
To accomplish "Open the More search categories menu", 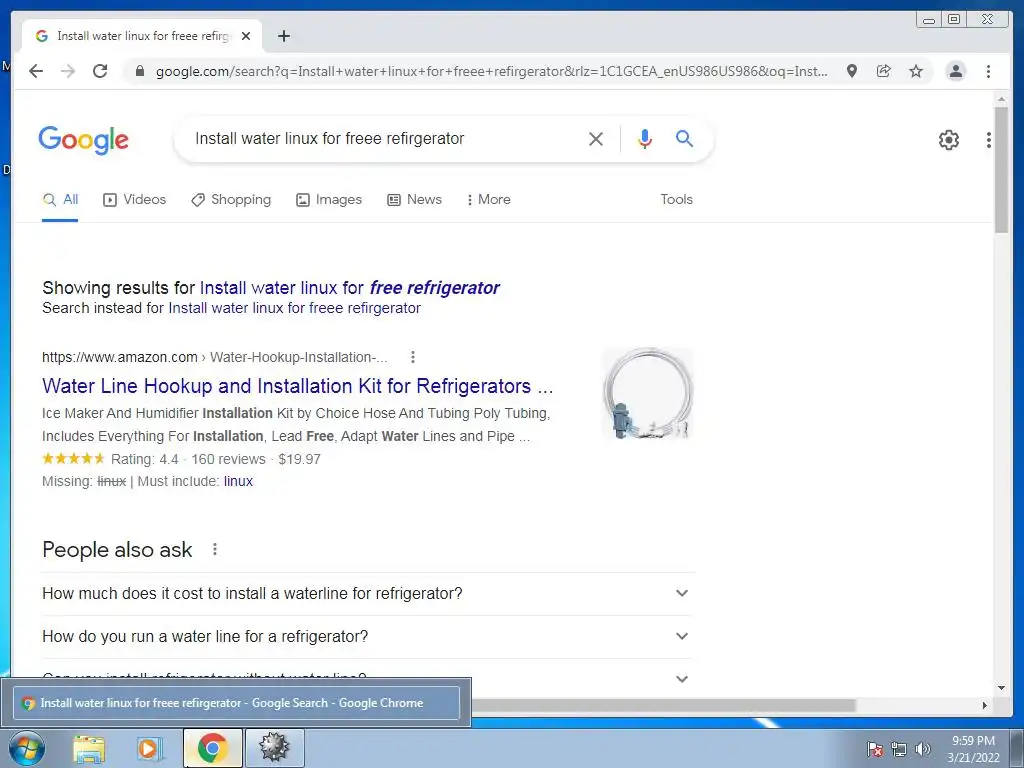I will 488,200.
